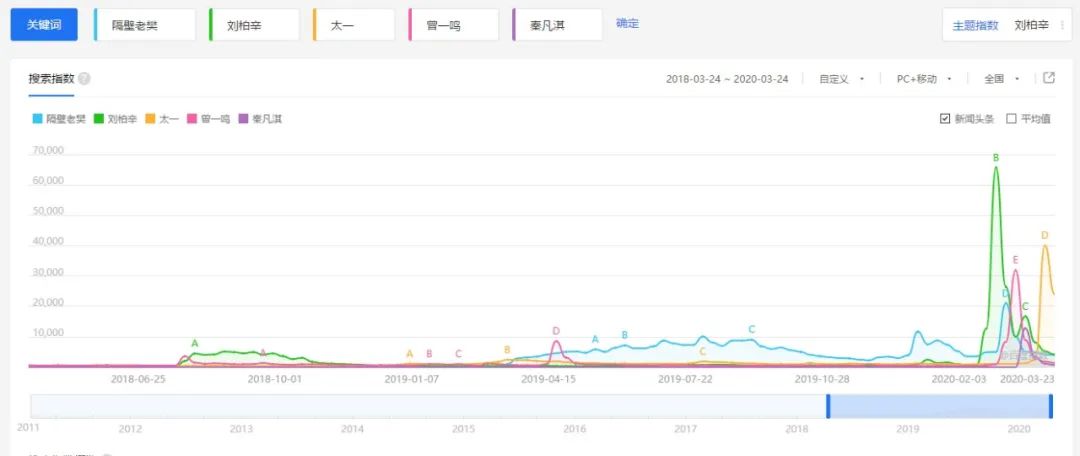Image resolution: width=1080 pixels, height=456 pixels.
Task: Toggle the 秦凡淇 purple legend series
Action: click(259, 119)
